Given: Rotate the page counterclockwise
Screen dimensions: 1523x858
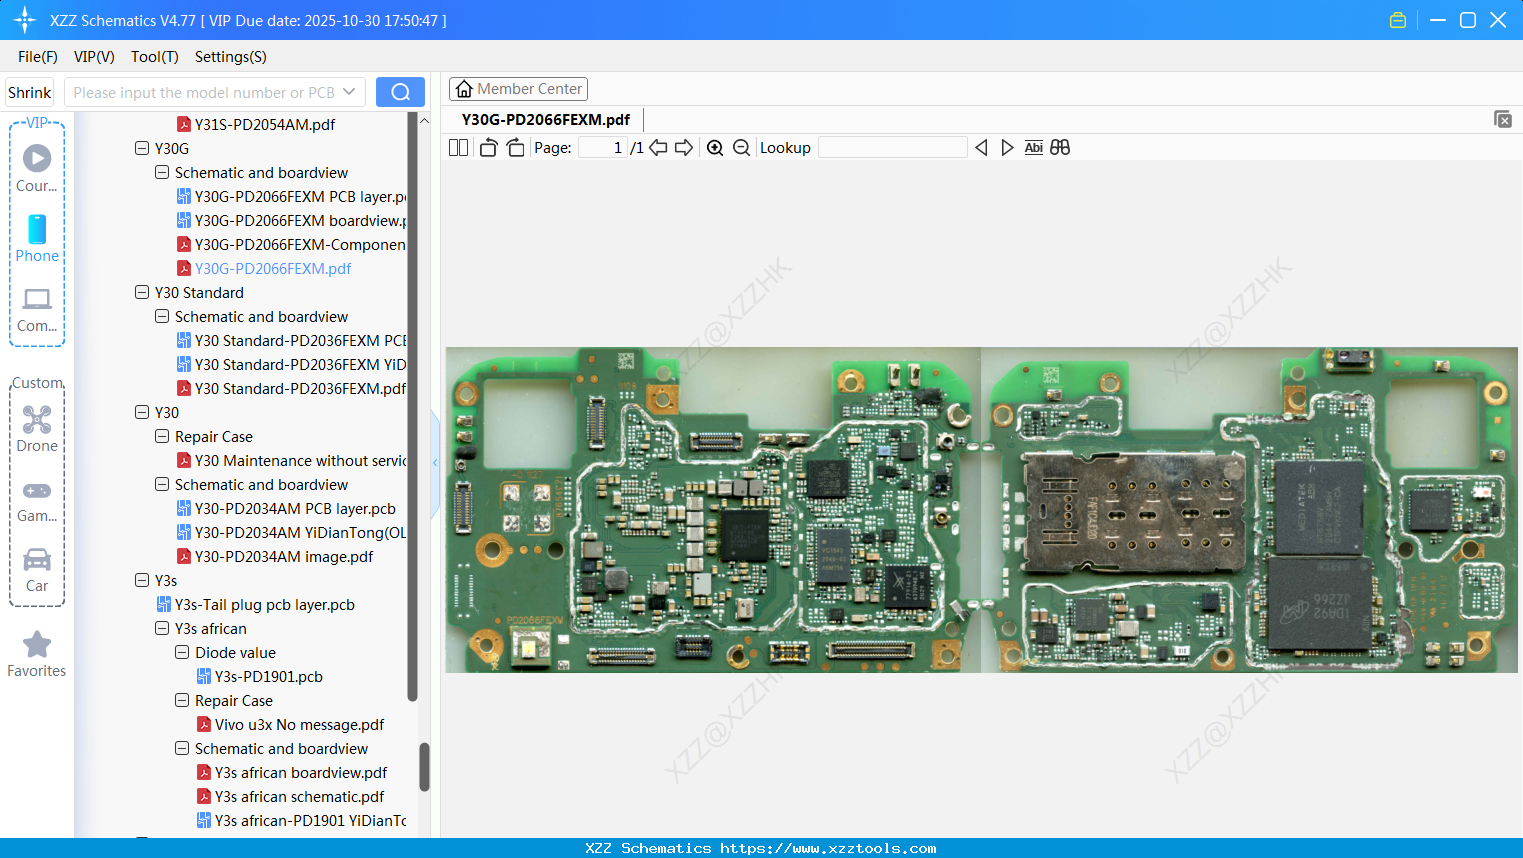Looking at the screenshot, I should point(487,147).
